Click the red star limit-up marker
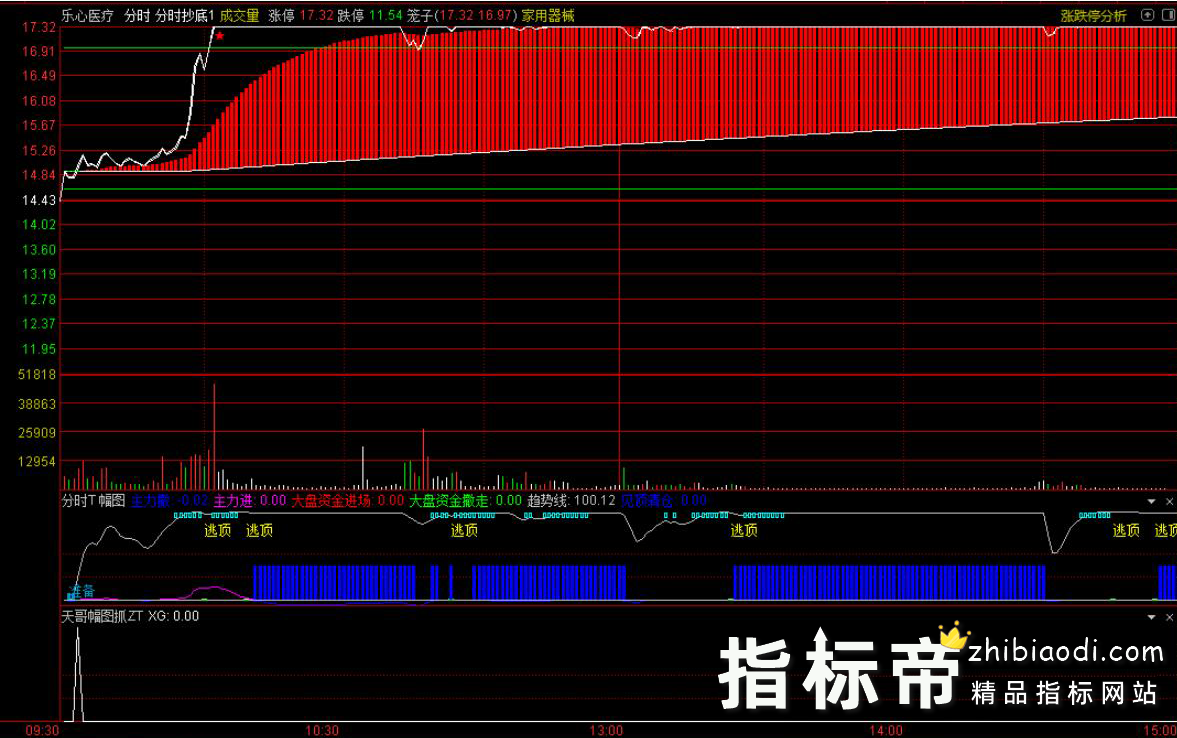The image size is (1177, 738). (x=219, y=35)
